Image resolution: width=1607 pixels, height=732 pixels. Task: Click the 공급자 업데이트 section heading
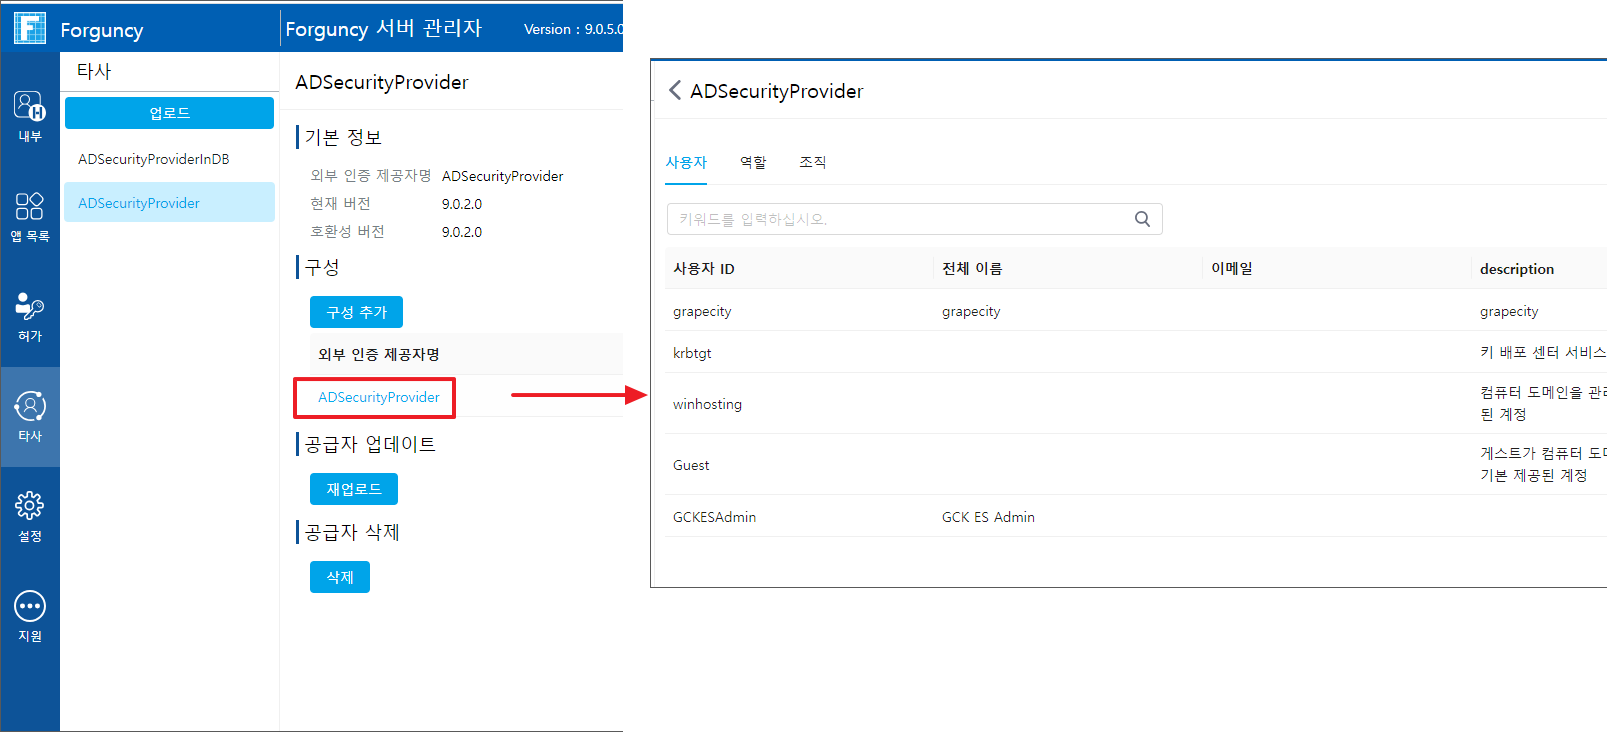tap(370, 444)
